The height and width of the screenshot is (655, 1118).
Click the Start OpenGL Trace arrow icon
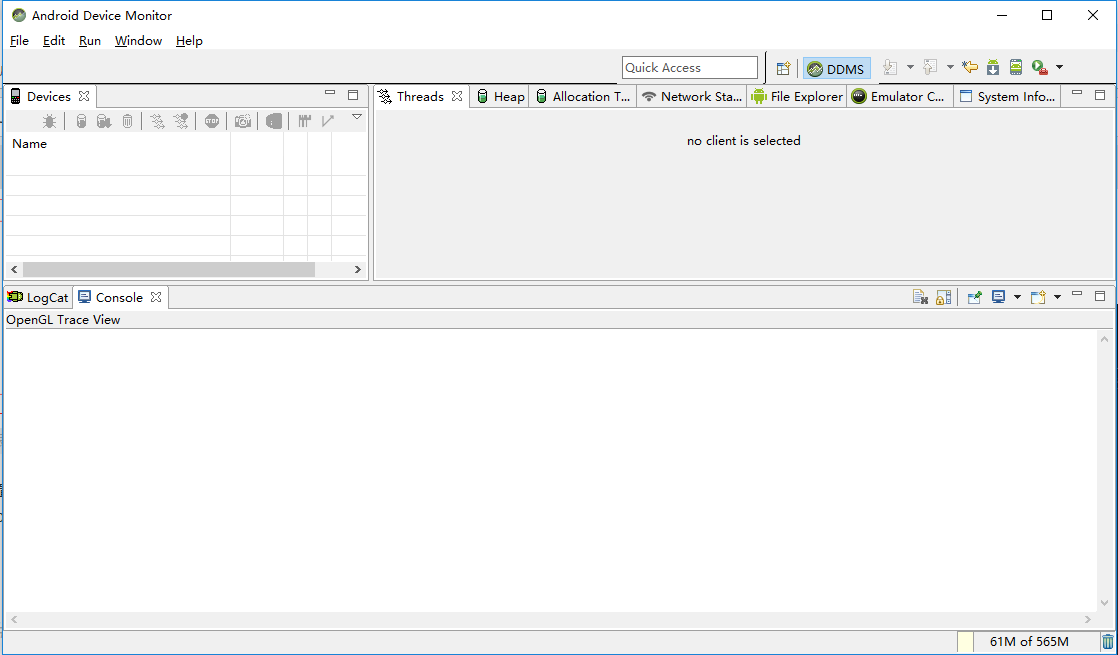(x=328, y=121)
